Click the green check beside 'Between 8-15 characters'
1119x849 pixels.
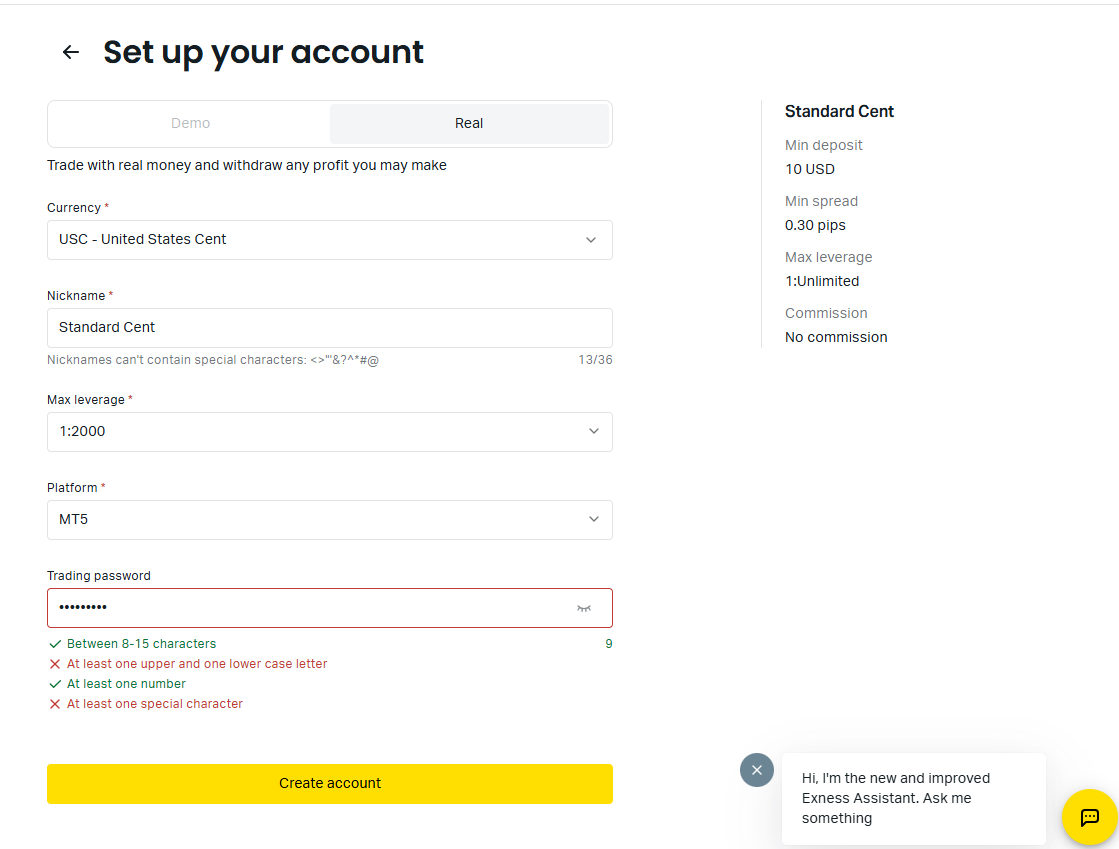tap(55, 644)
